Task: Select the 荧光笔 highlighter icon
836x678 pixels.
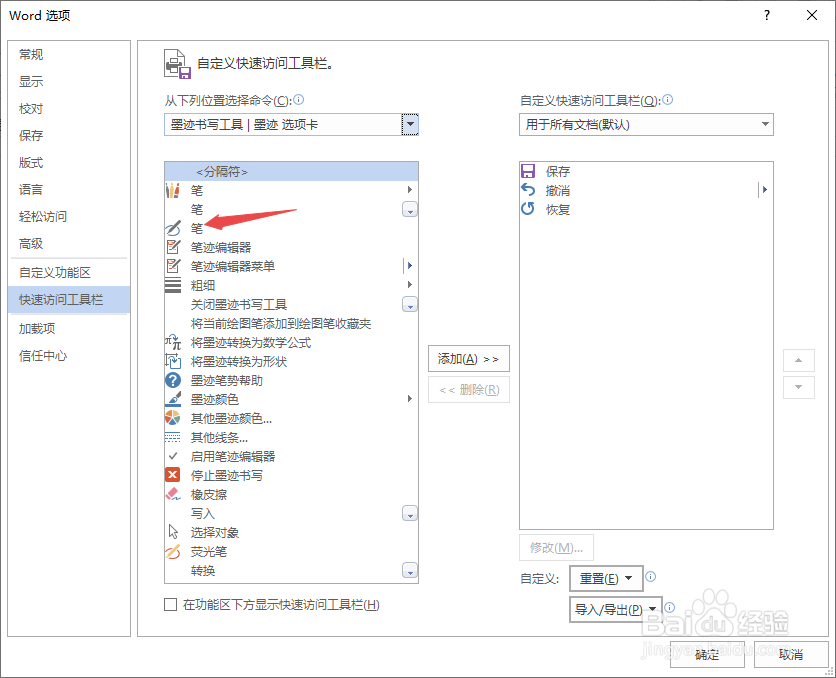Action: (x=173, y=552)
